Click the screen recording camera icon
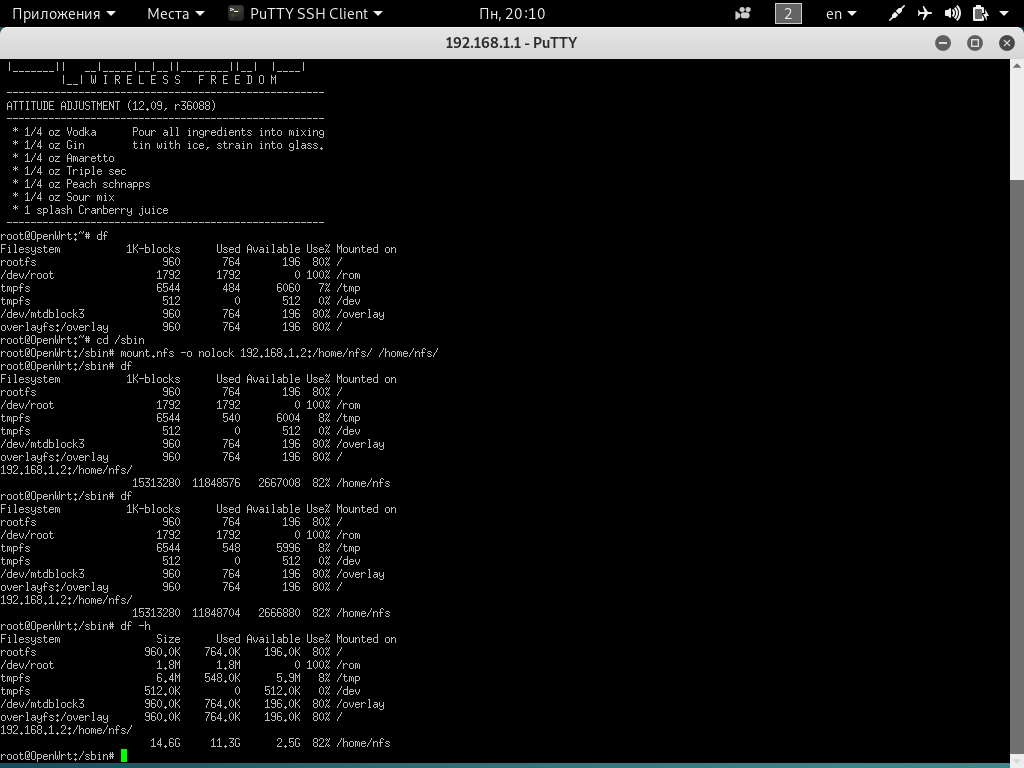The width and height of the screenshot is (1024, 768). click(743, 14)
